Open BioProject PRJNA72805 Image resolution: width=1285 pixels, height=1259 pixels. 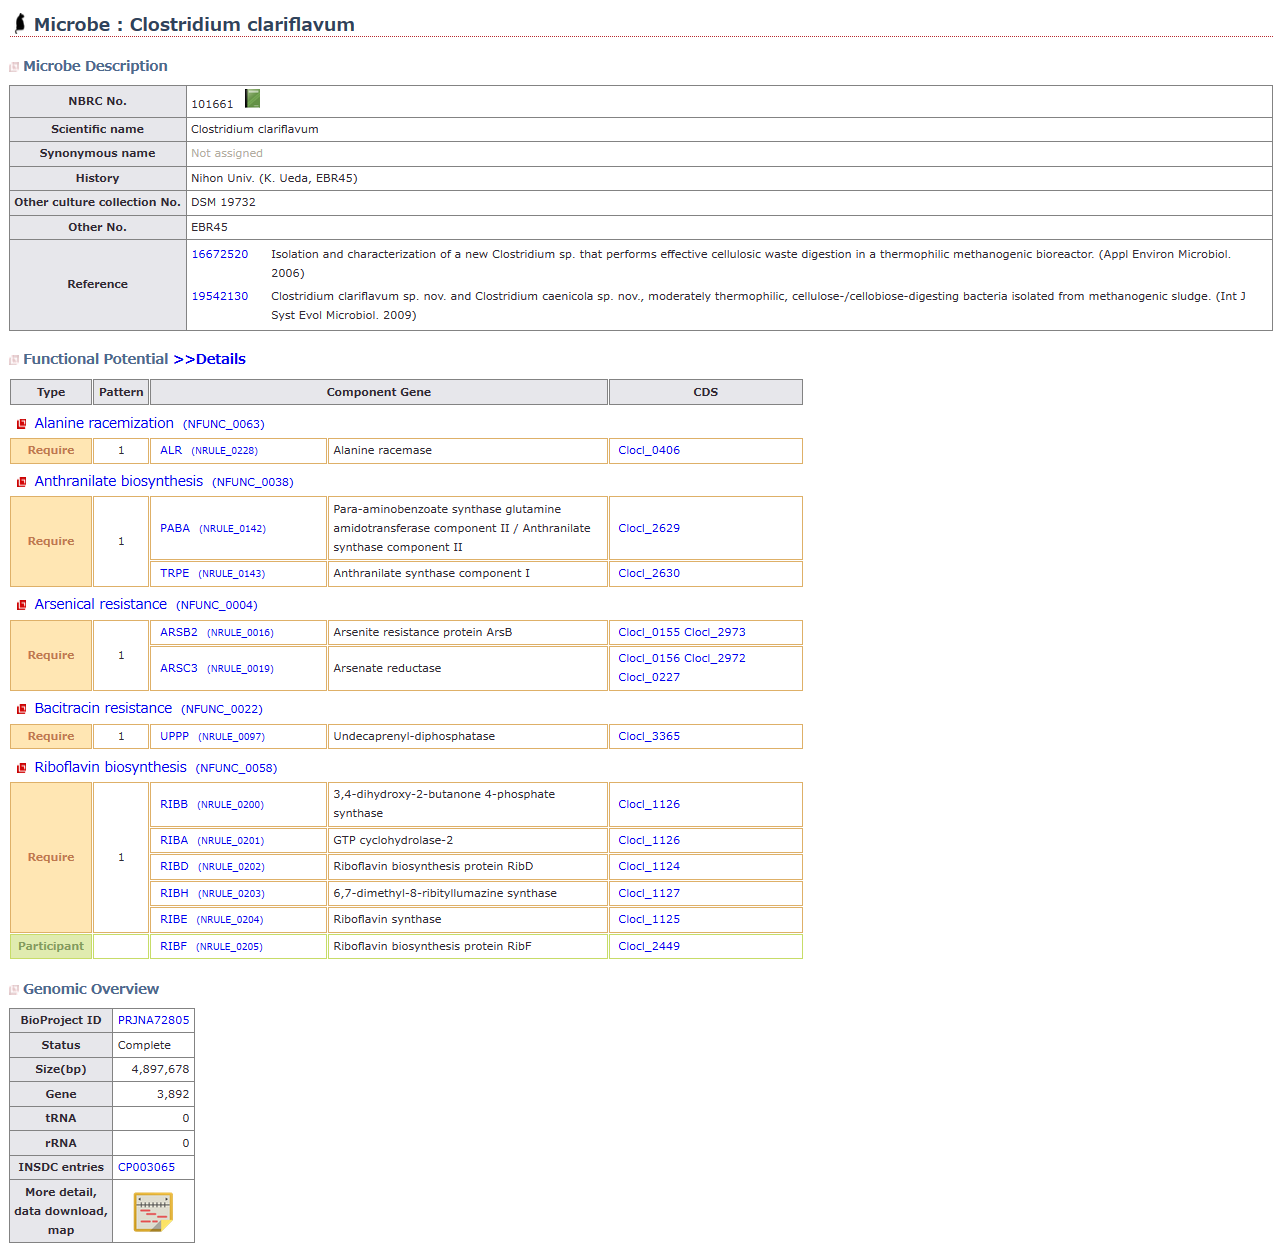[x=153, y=1020]
